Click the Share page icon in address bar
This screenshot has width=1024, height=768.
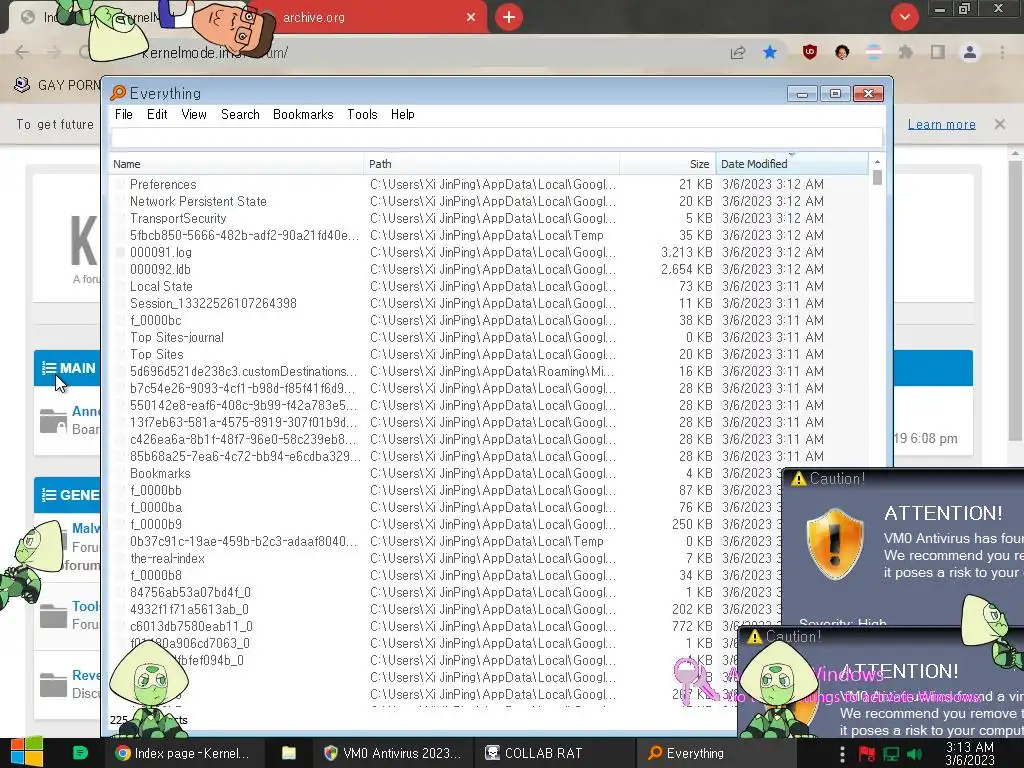click(x=738, y=53)
